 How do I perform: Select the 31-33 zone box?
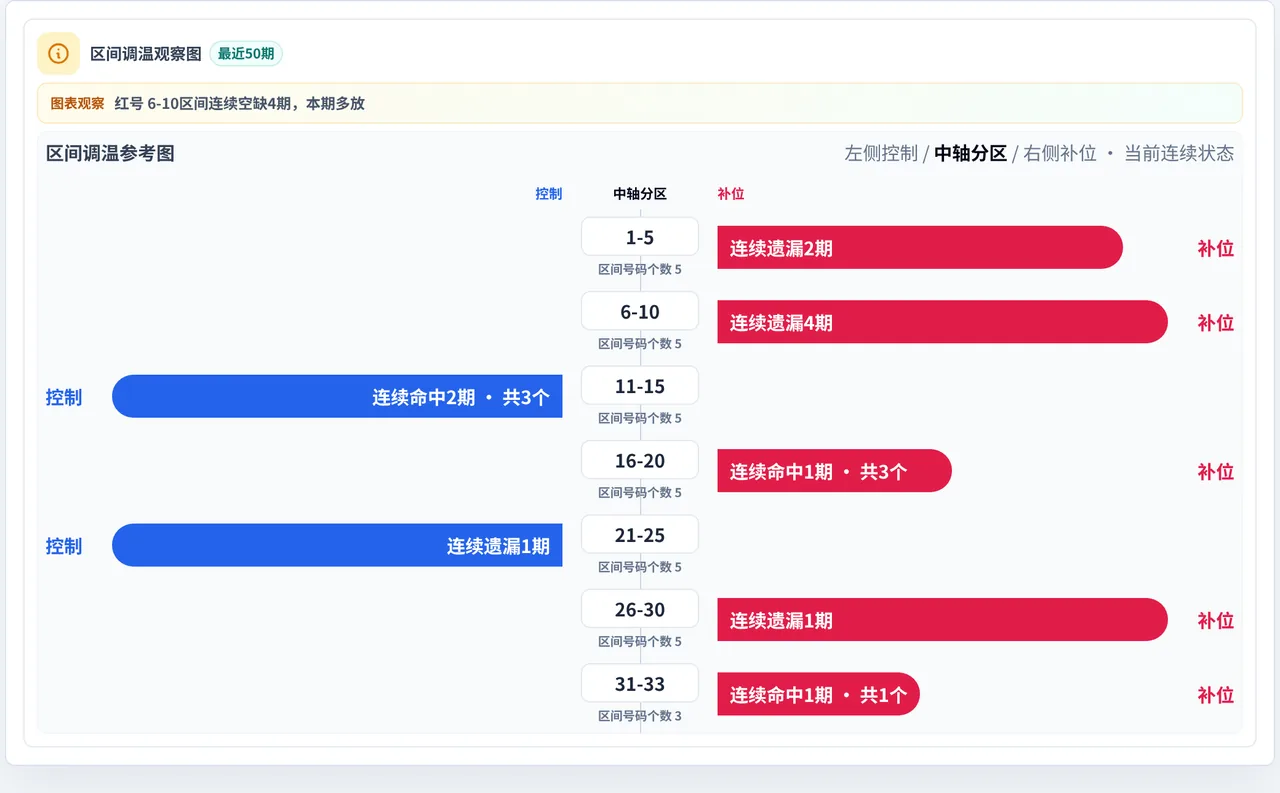pos(640,684)
